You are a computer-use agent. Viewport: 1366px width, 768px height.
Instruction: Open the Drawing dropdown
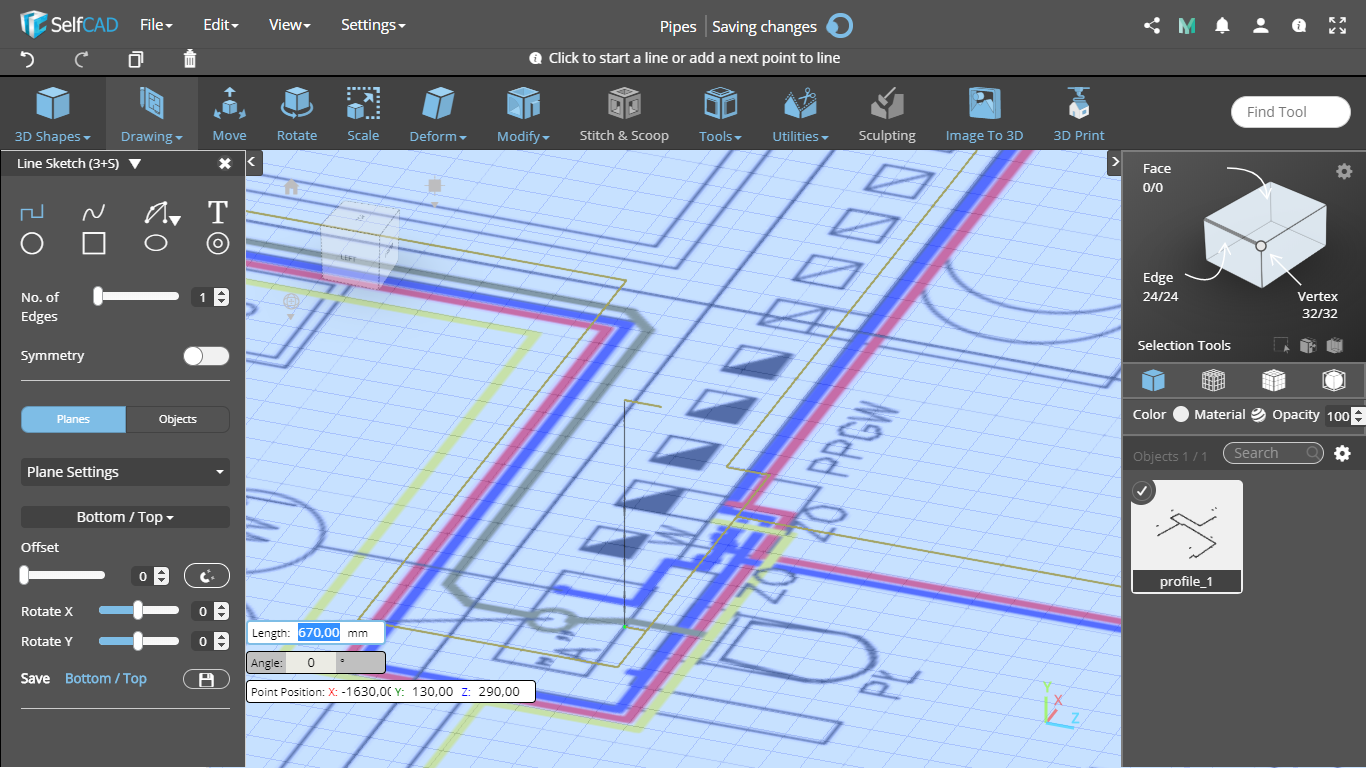pos(152,114)
